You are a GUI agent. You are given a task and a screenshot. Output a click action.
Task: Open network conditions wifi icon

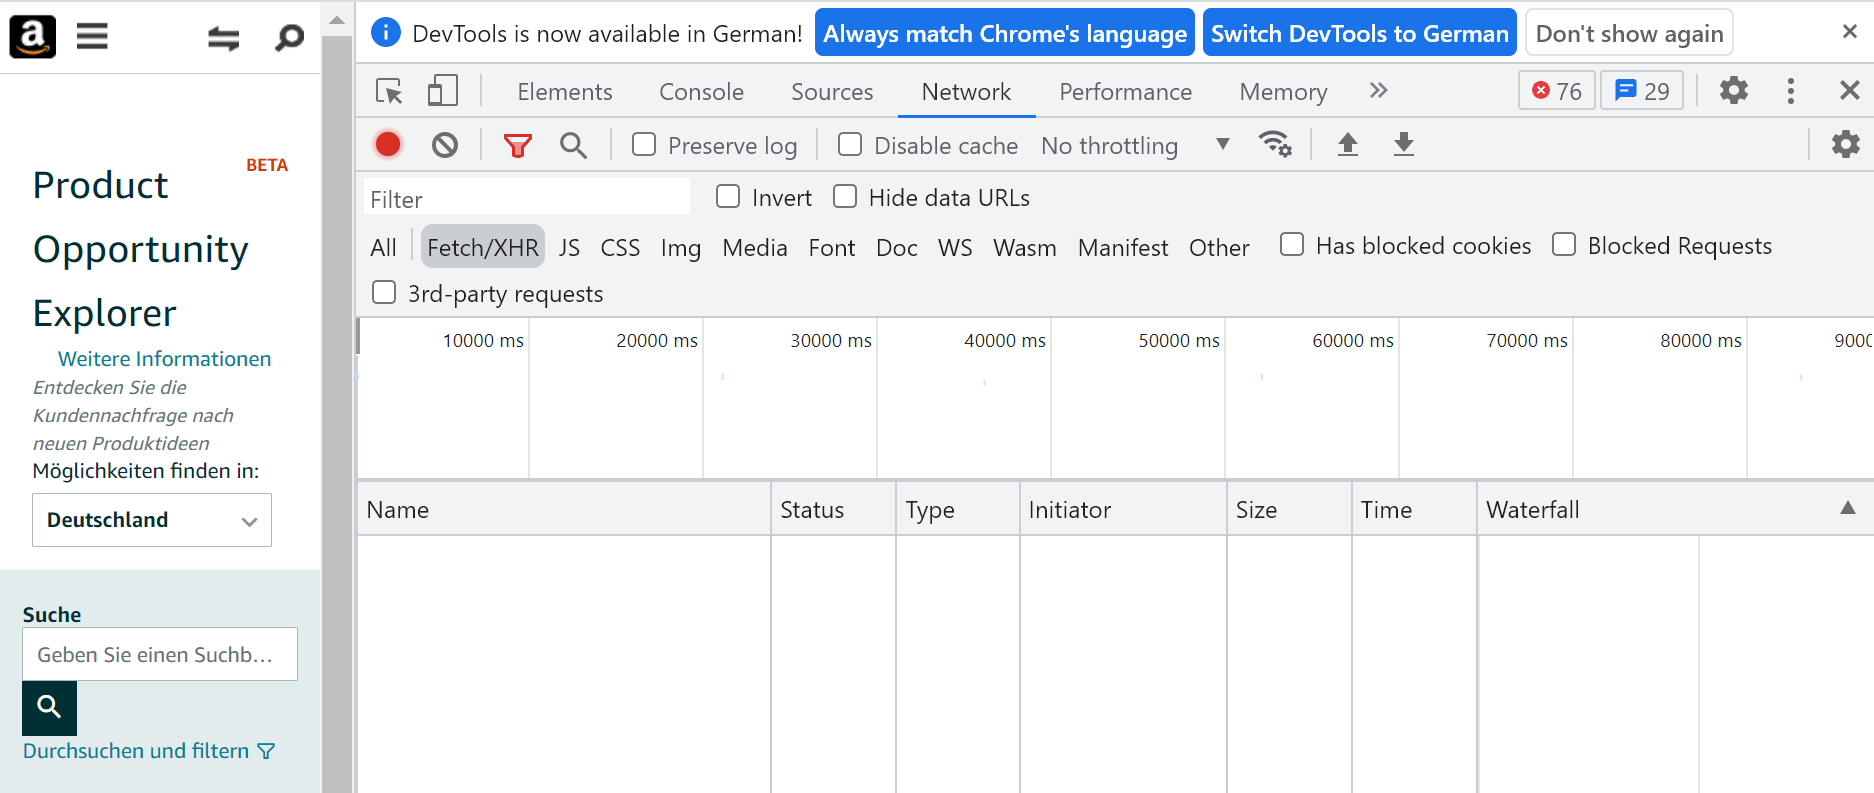[x=1275, y=144]
